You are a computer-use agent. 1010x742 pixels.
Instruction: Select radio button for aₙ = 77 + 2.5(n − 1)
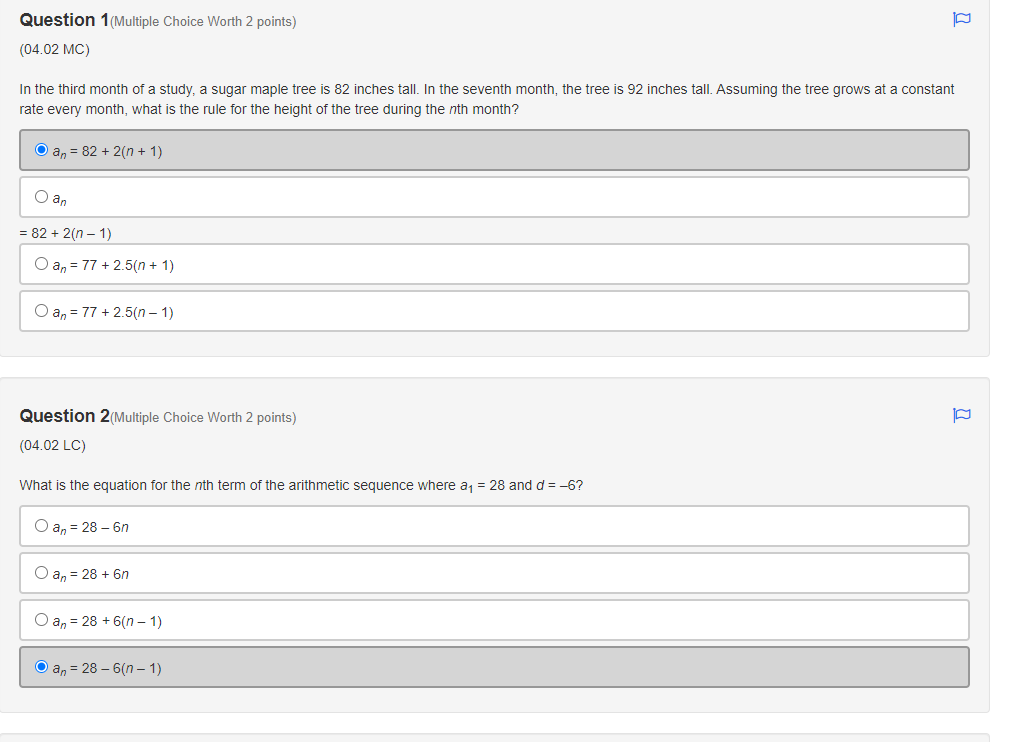(x=42, y=310)
